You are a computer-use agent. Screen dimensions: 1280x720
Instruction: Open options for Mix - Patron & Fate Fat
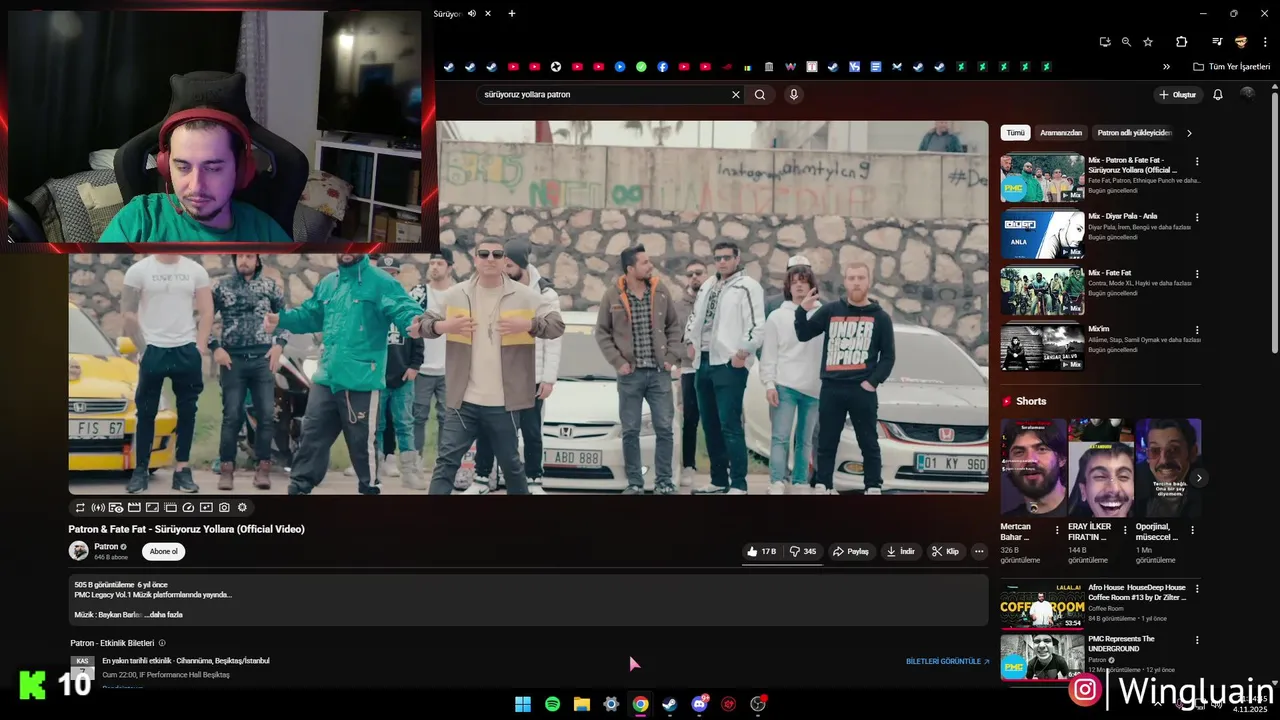[1197, 161]
